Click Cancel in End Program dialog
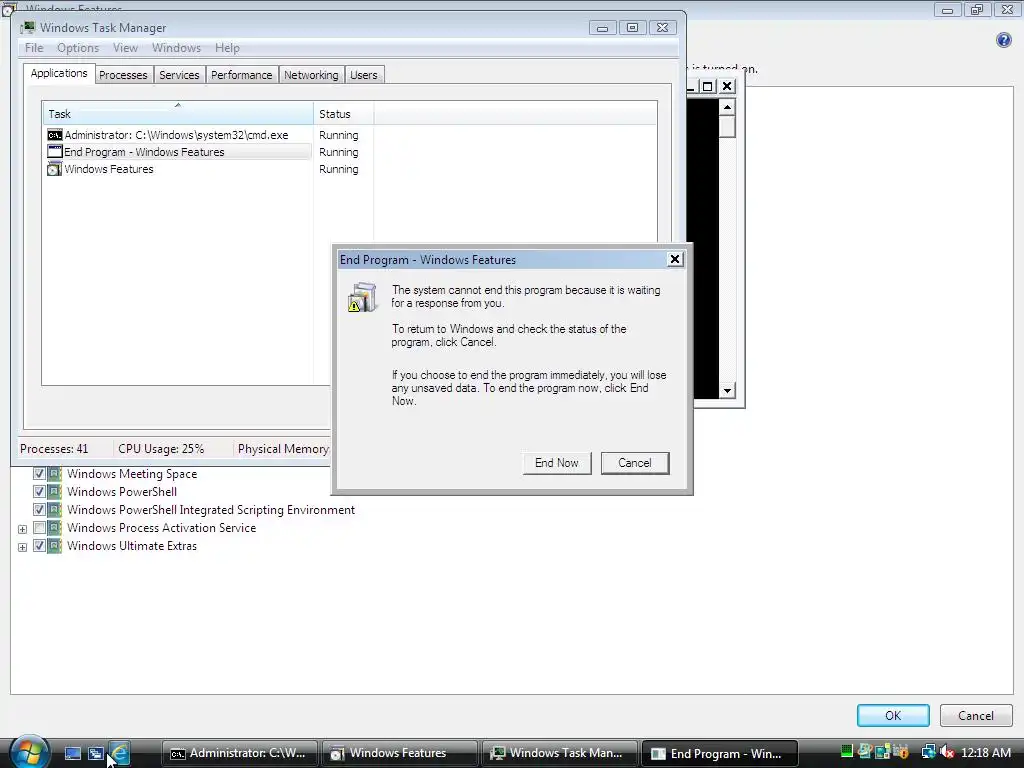The image size is (1024, 768). coord(635,463)
